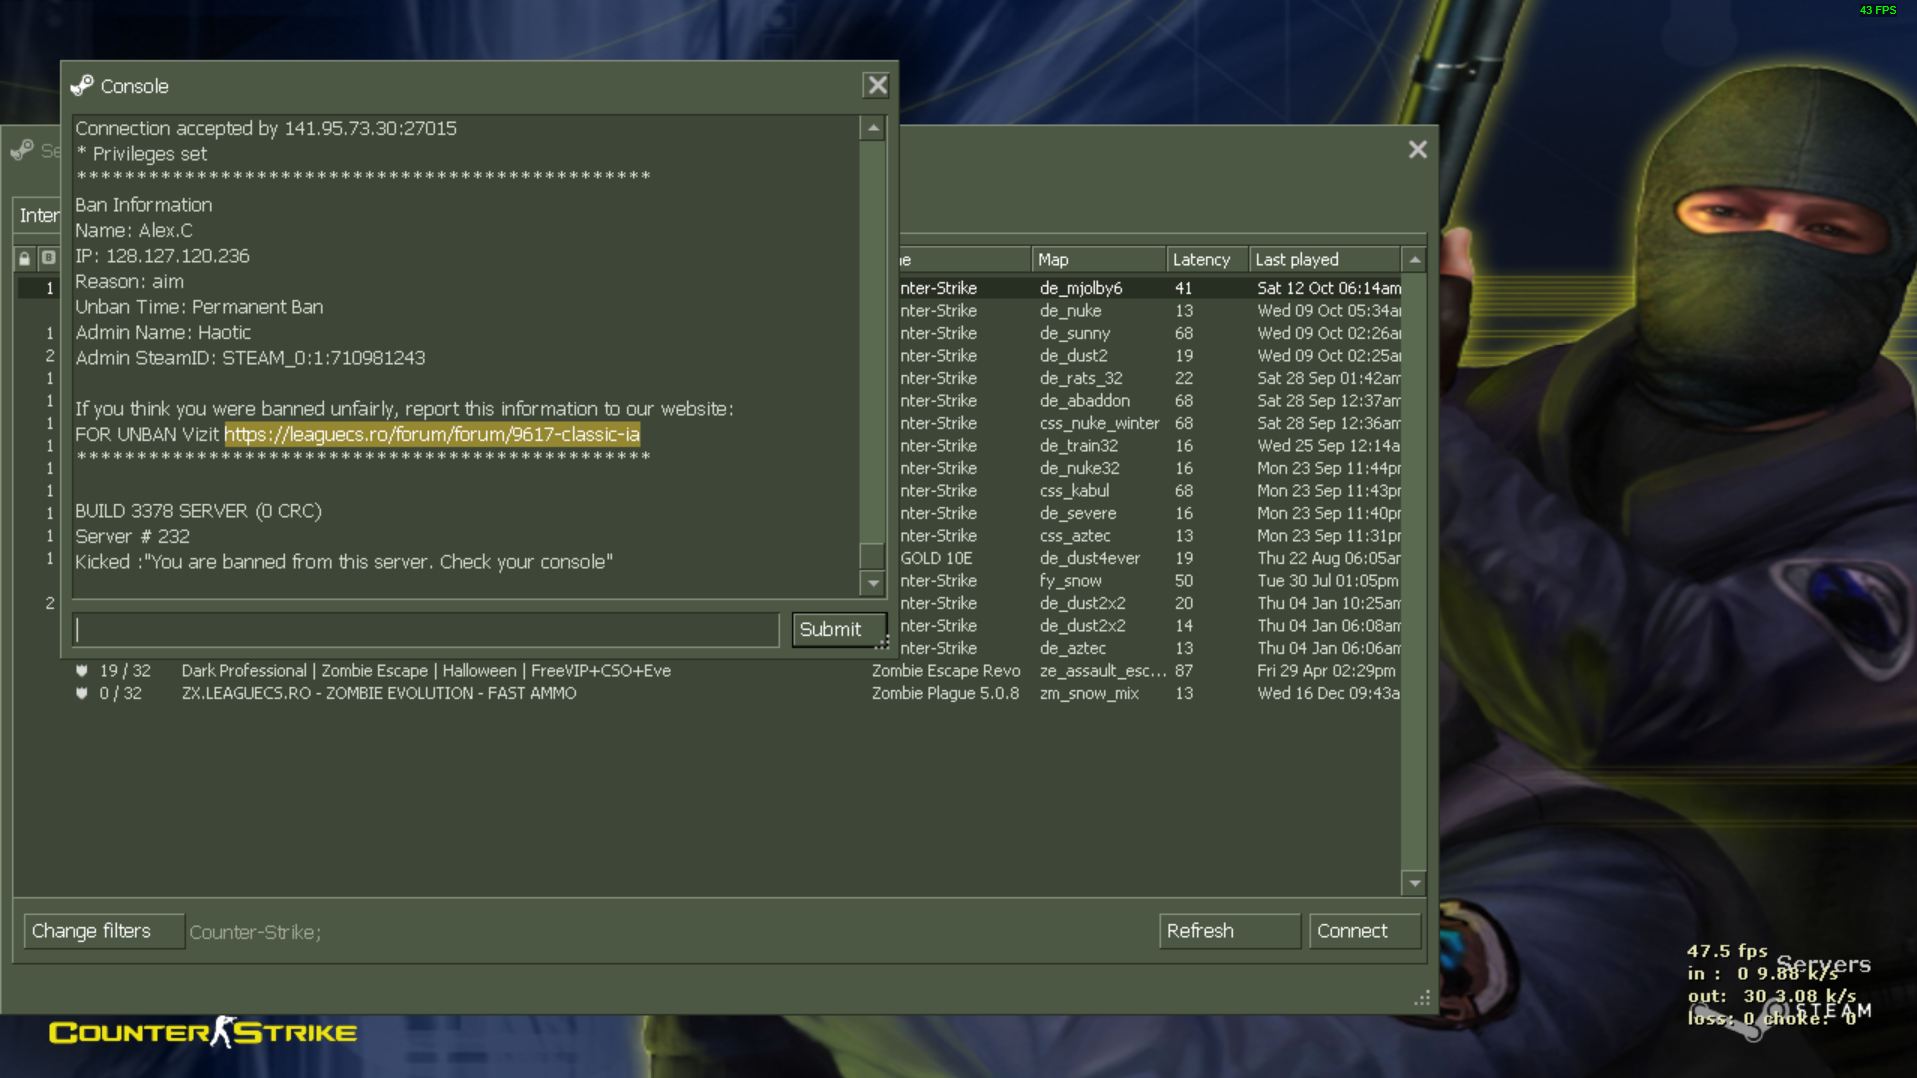This screenshot has height=1078, width=1917.
Task: Click the browser window resize grip
Action: [x=1422, y=998]
